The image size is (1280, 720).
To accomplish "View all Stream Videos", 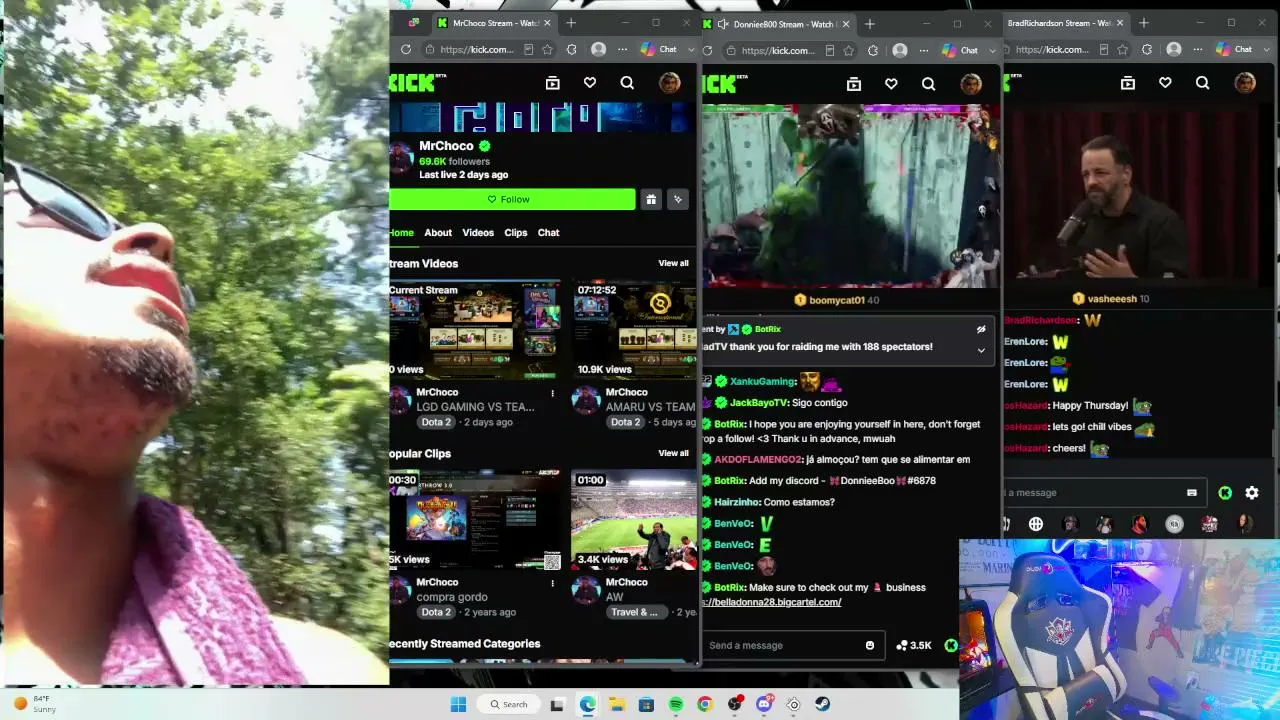I will tap(673, 263).
